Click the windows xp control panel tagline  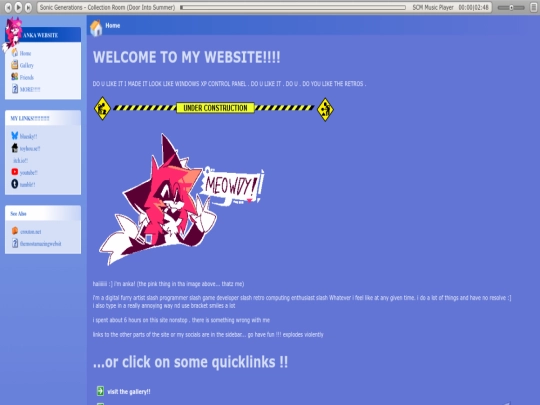click(x=229, y=84)
